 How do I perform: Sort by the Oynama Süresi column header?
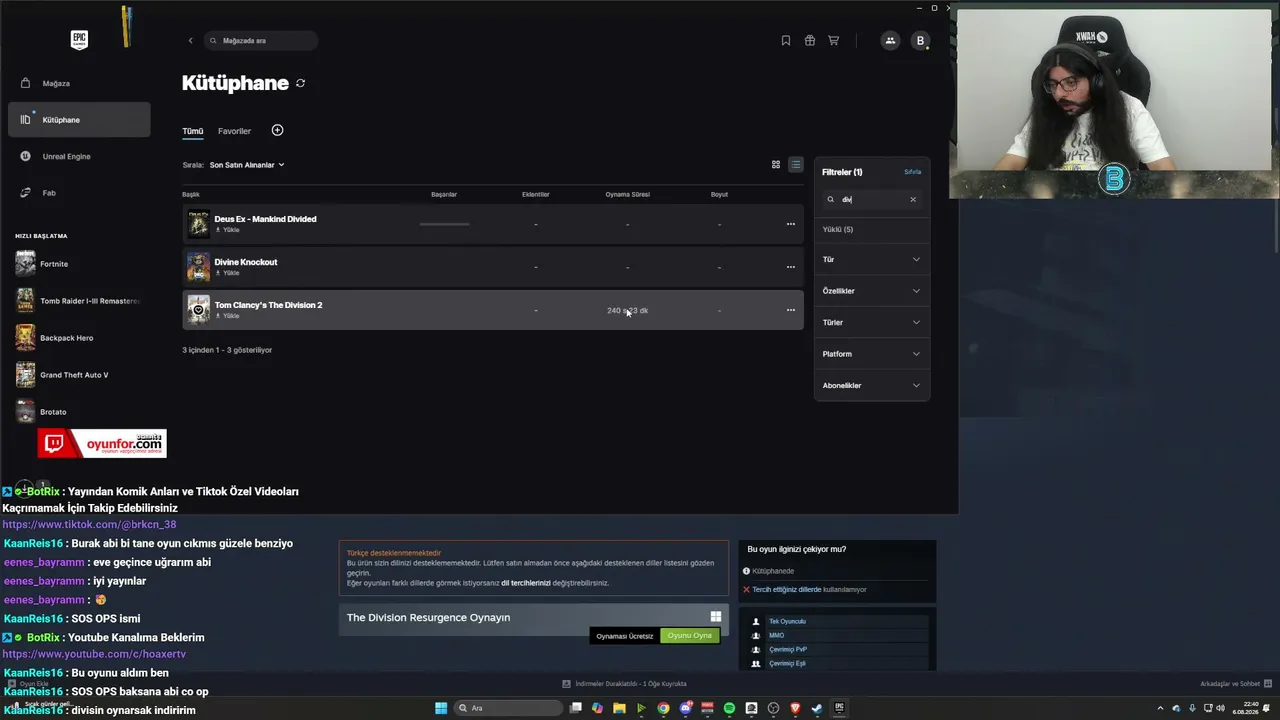click(627, 194)
